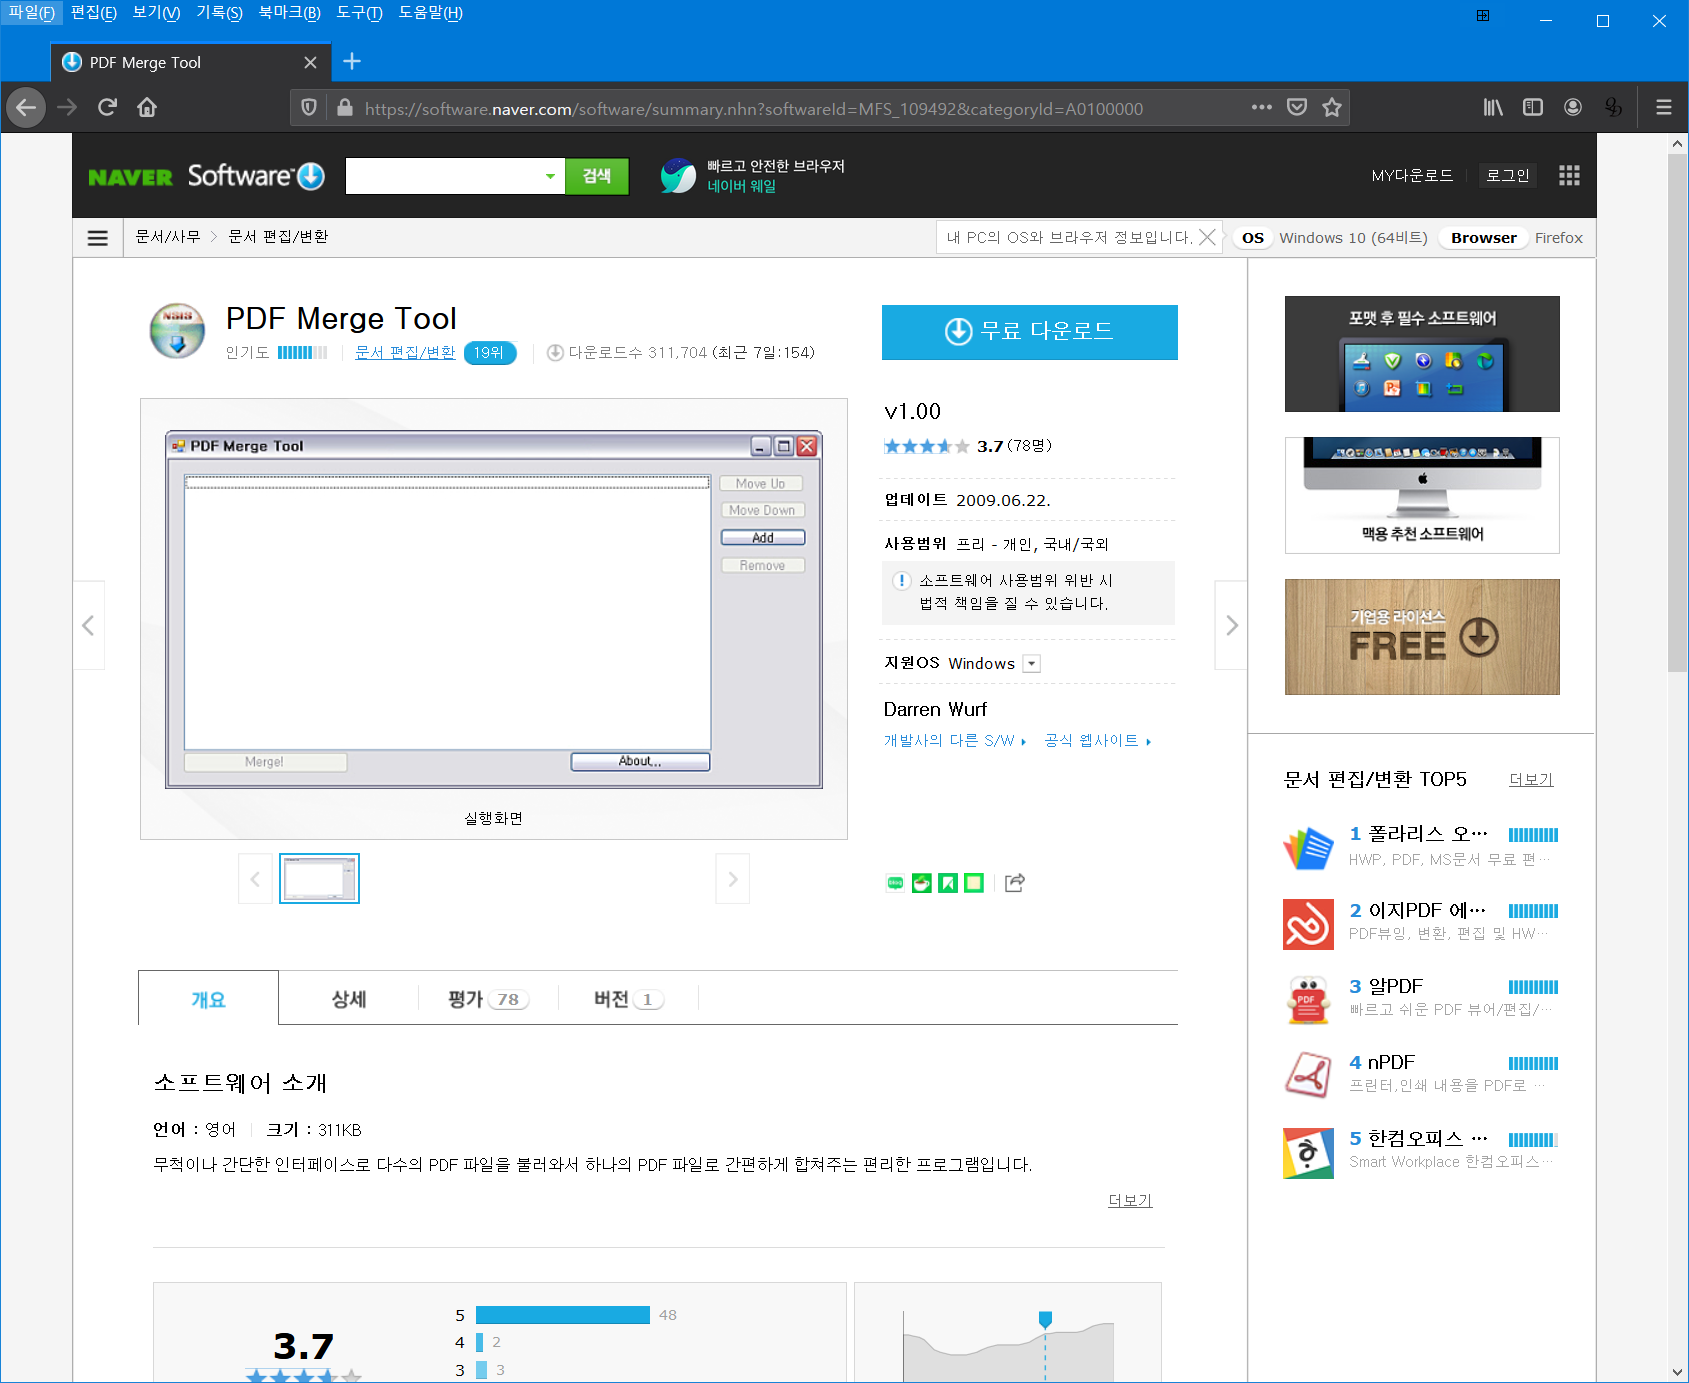Viewport: 1689px width, 1383px height.
Task: Click the Hancom Office icon
Action: [x=1308, y=1153]
